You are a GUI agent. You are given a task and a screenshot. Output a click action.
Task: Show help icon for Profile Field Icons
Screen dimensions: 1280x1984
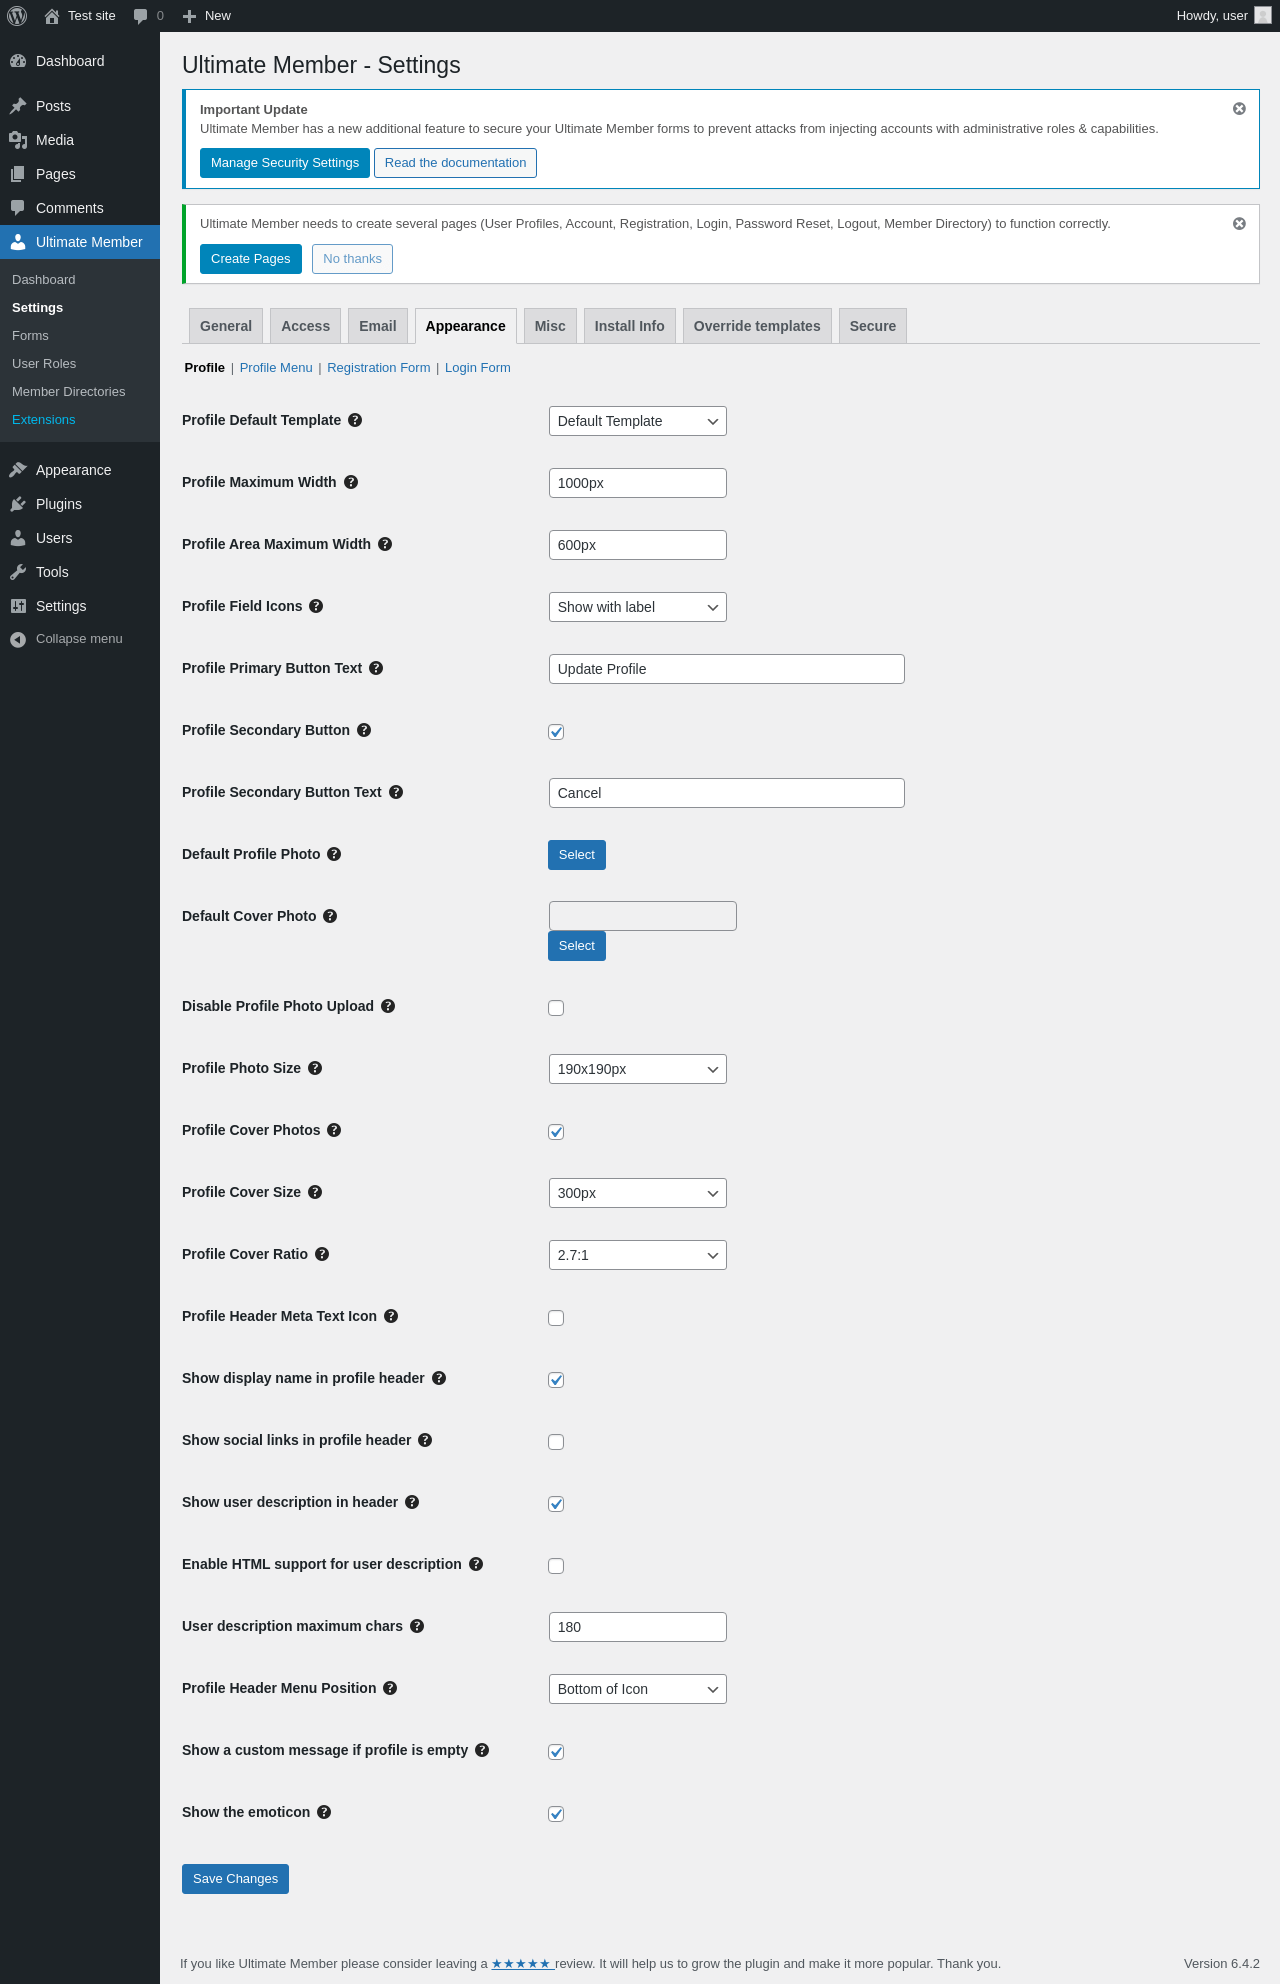(316, 606)
